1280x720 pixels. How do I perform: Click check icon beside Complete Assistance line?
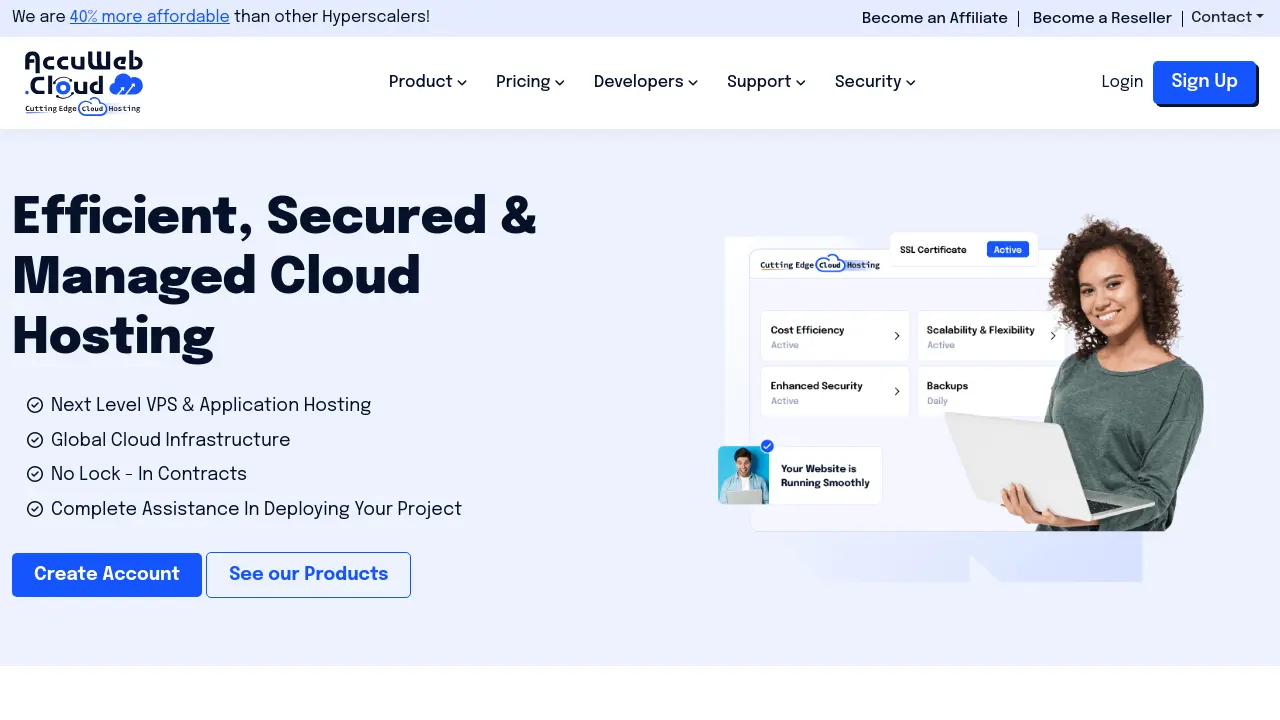(35, 509)
